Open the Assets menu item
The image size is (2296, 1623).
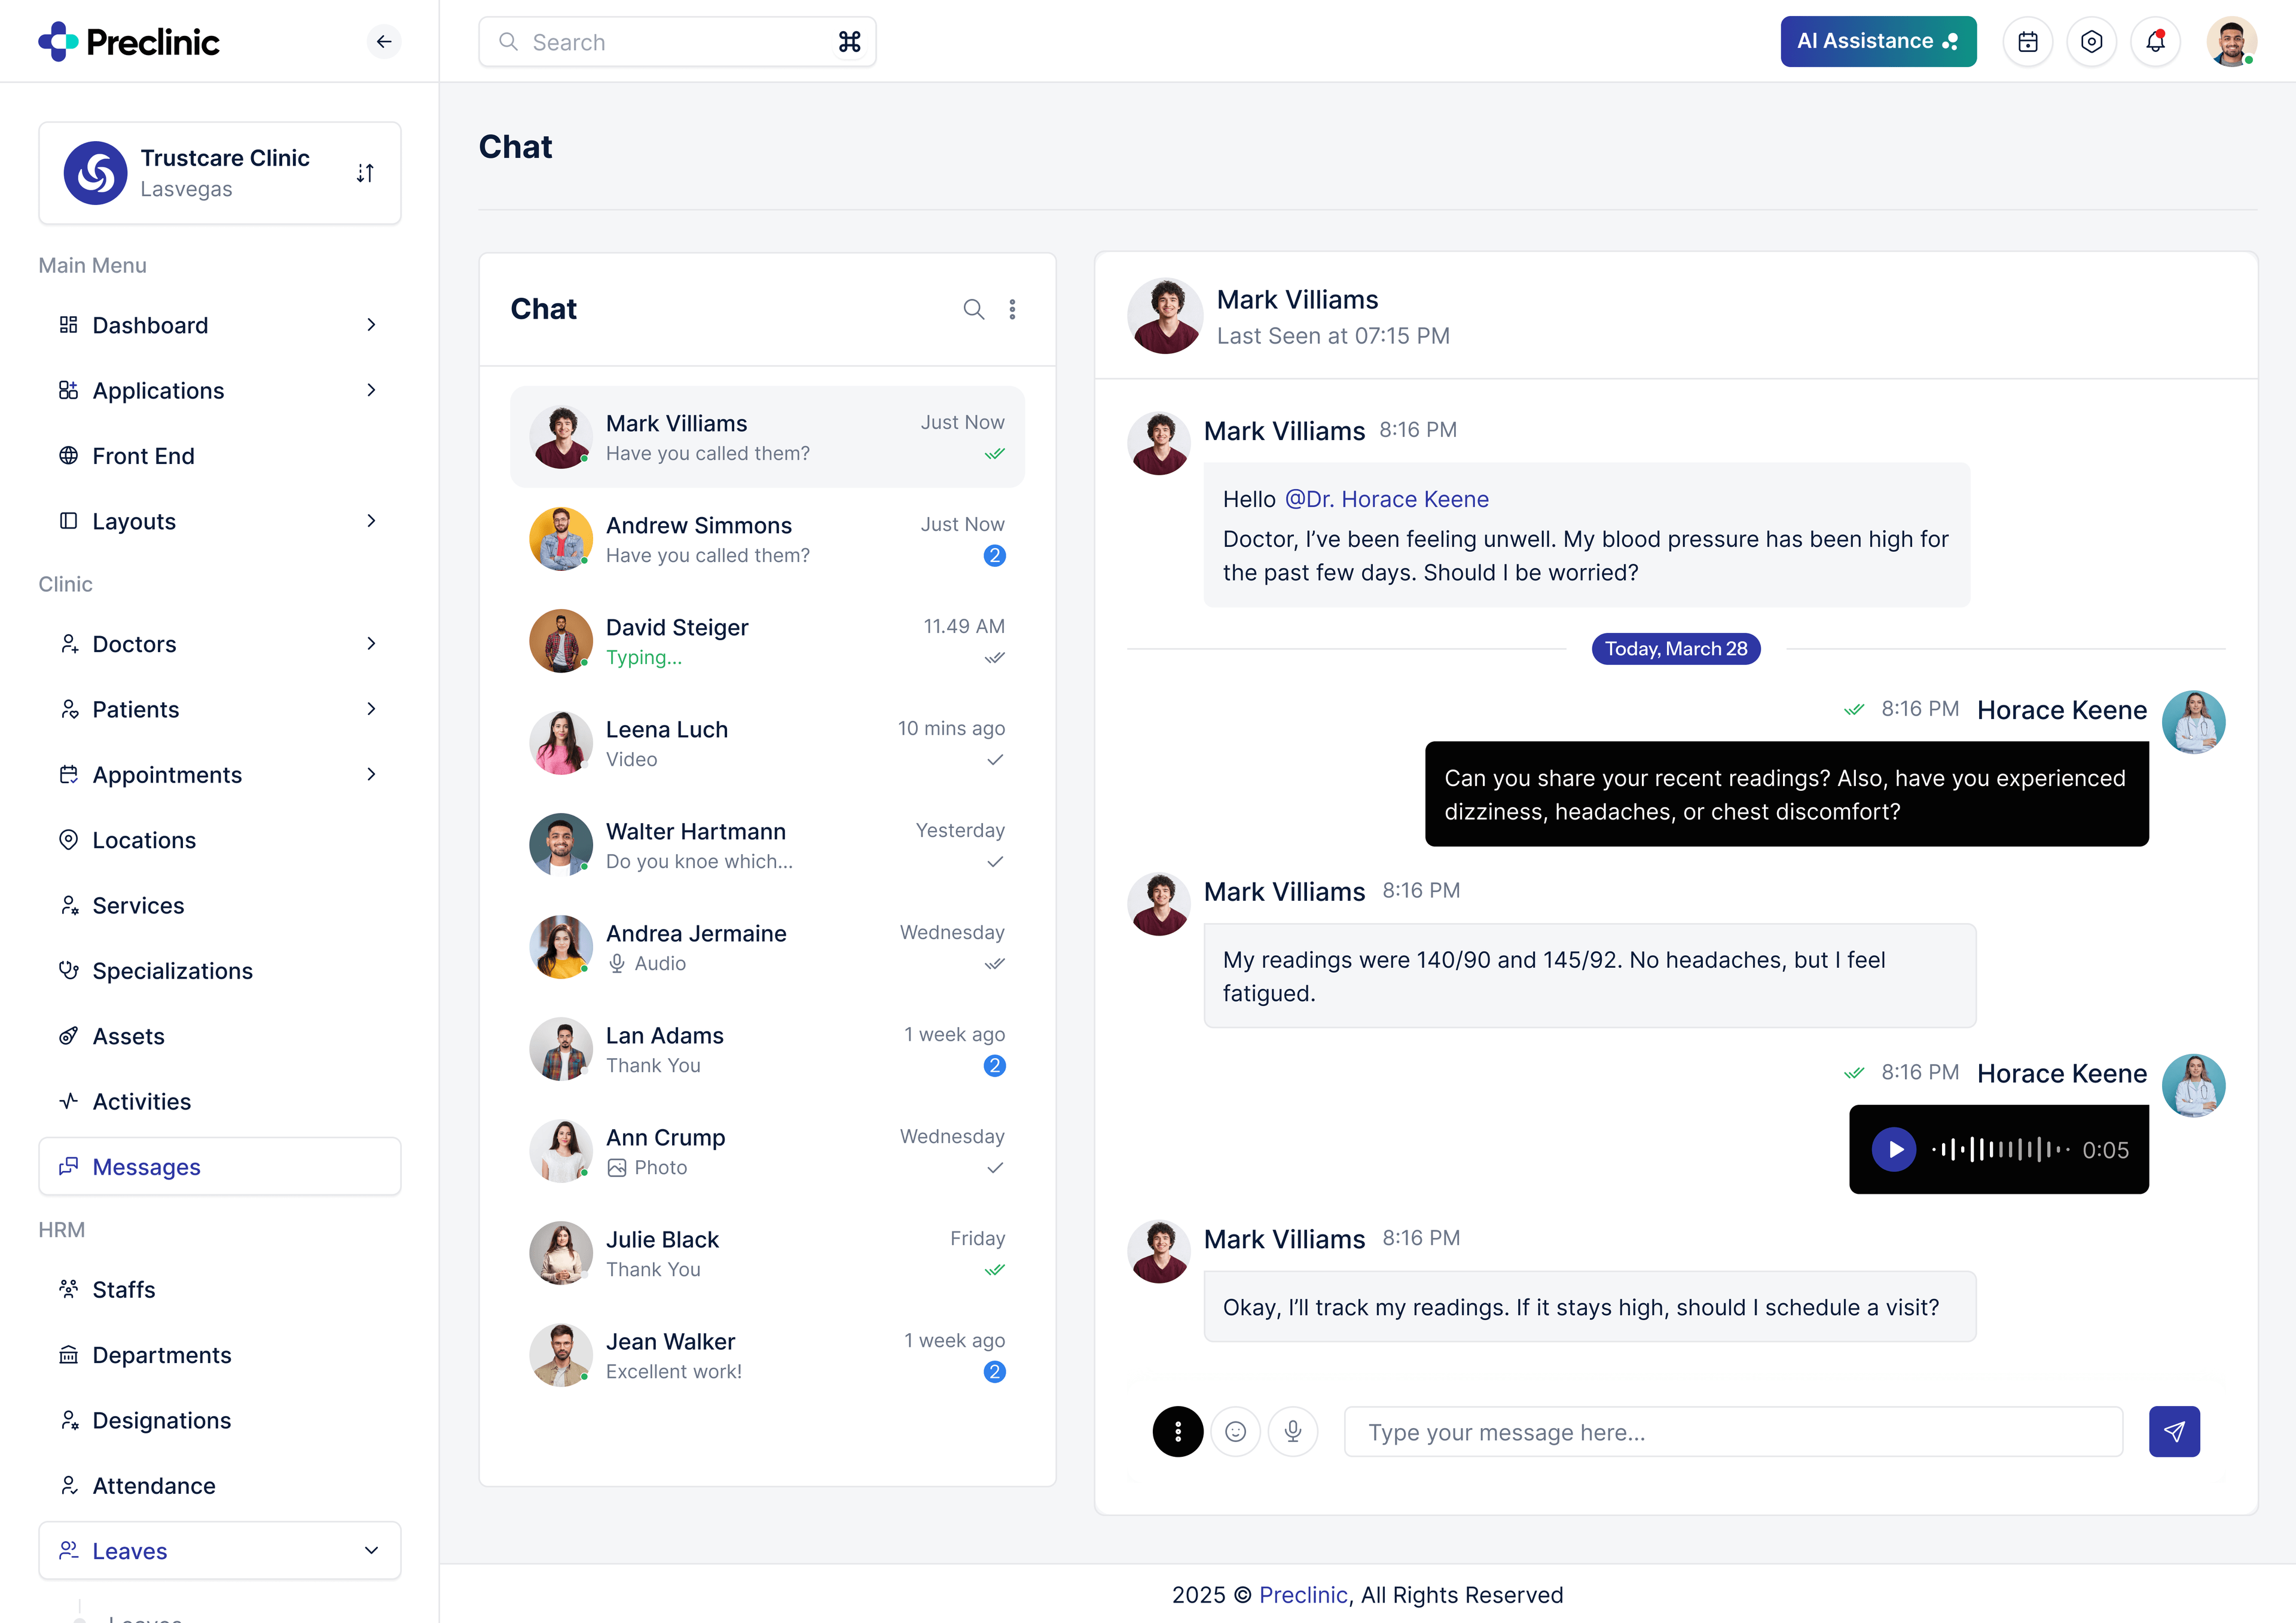[219, 1036]
